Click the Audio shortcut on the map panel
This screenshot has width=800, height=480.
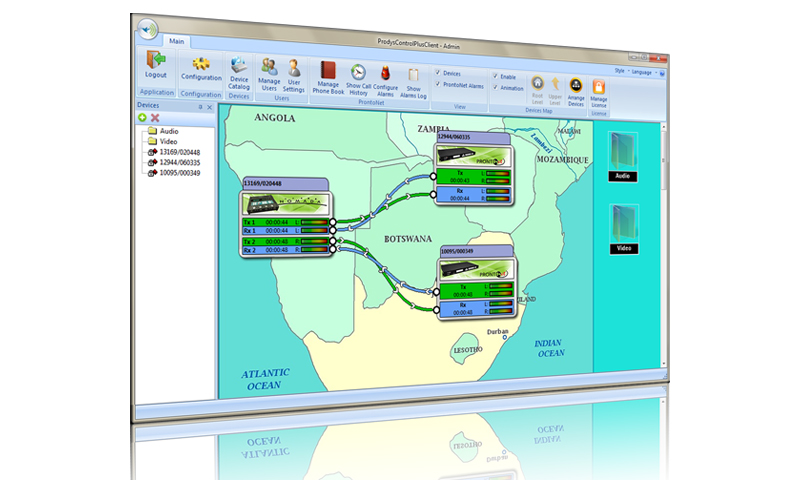click(x=623, y=156)
